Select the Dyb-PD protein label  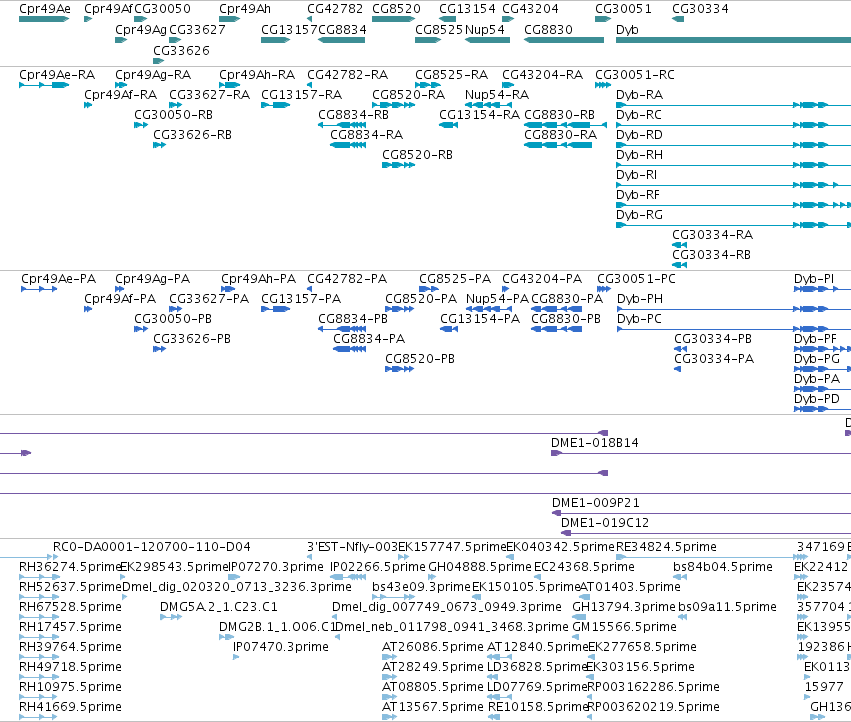[x=816, y=398]
